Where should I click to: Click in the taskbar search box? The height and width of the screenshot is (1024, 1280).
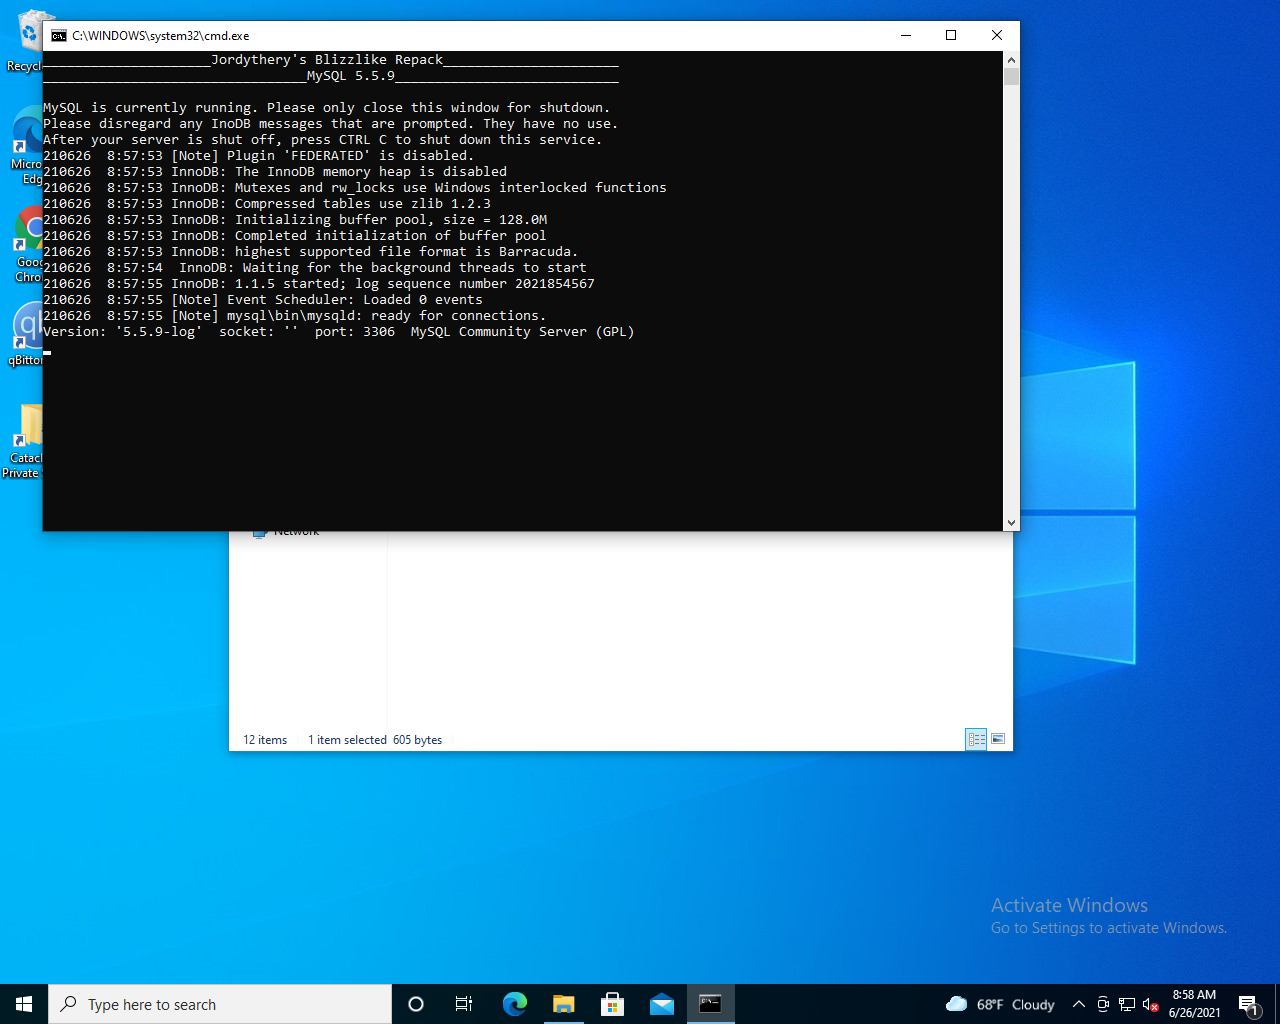[220, 1004]
